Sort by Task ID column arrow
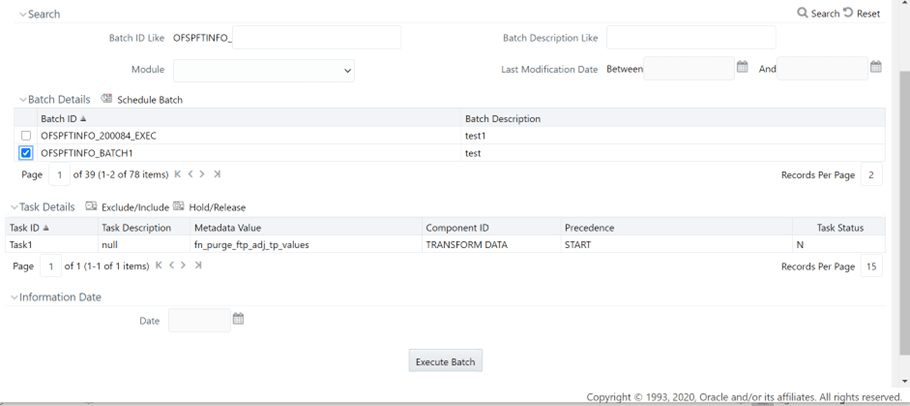Viewport: 910px width, 406px height. pyautogui.click(x=46, y=227)
